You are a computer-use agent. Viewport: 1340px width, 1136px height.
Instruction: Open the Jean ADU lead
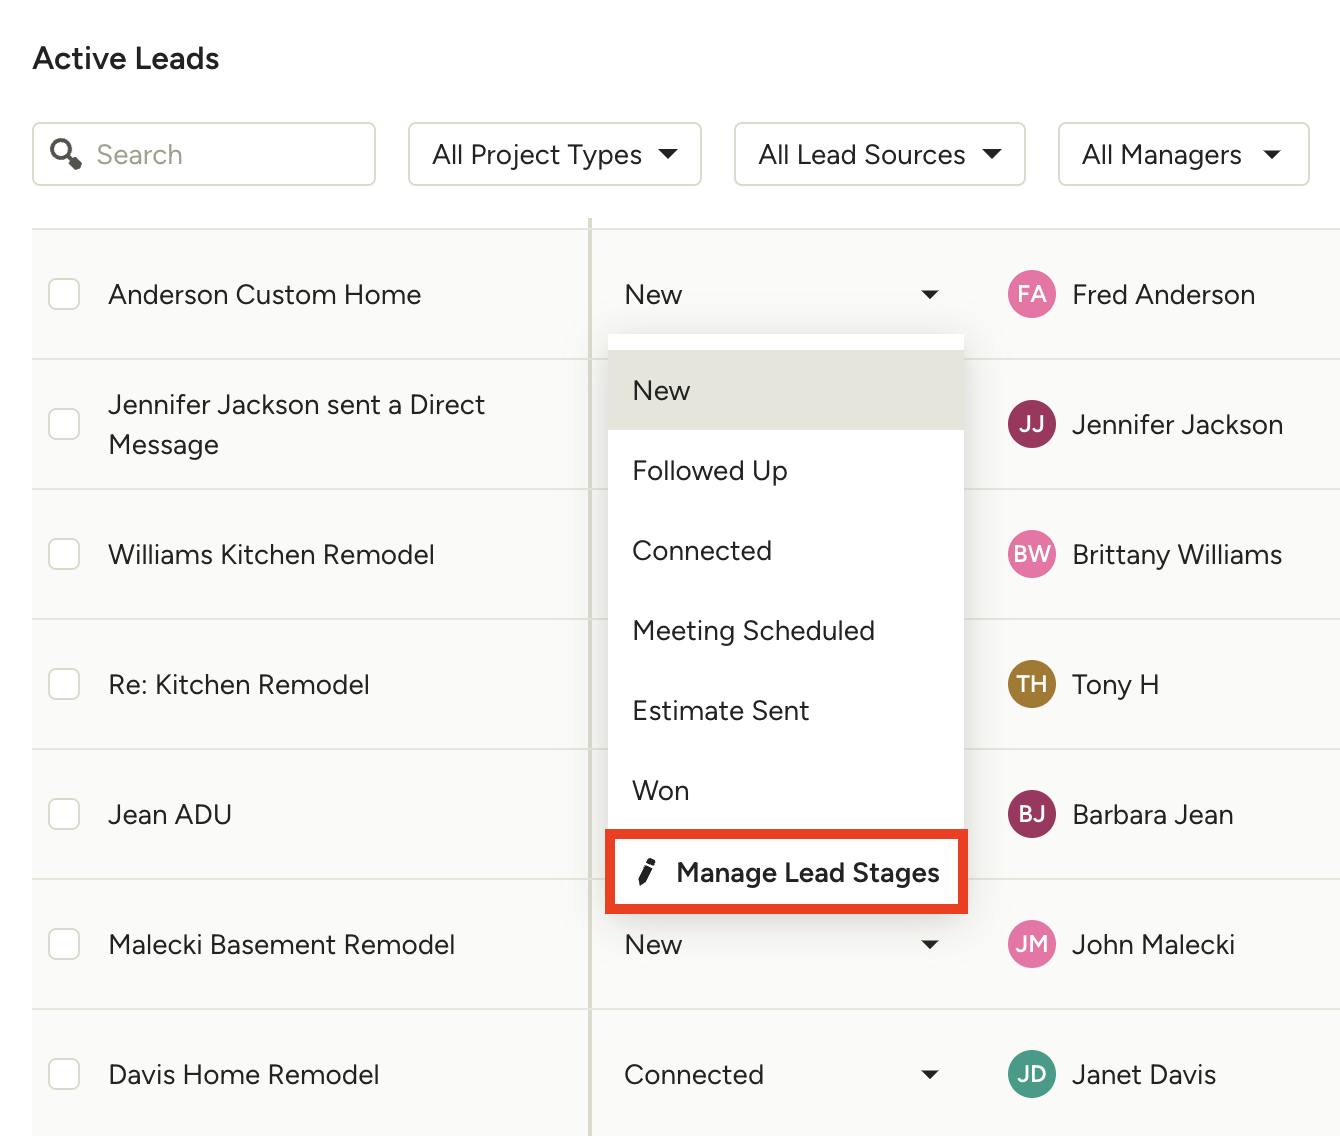[x=169, y=814]
